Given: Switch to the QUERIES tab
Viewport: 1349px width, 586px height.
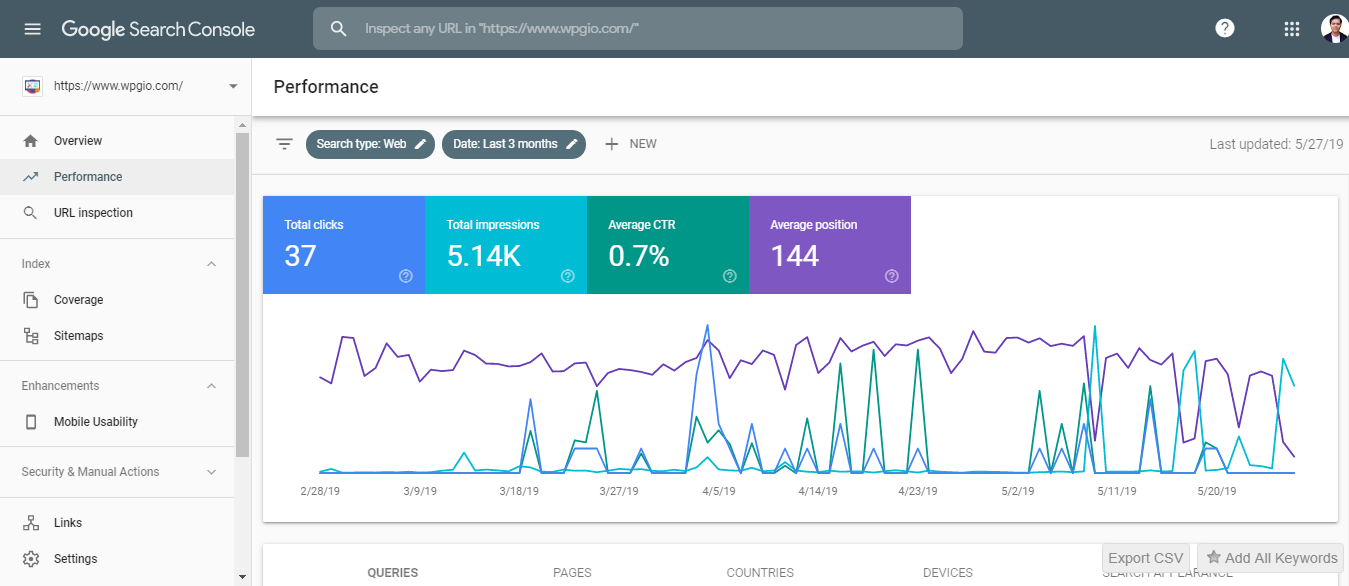Looking at the screenshot, I should 393,573.
